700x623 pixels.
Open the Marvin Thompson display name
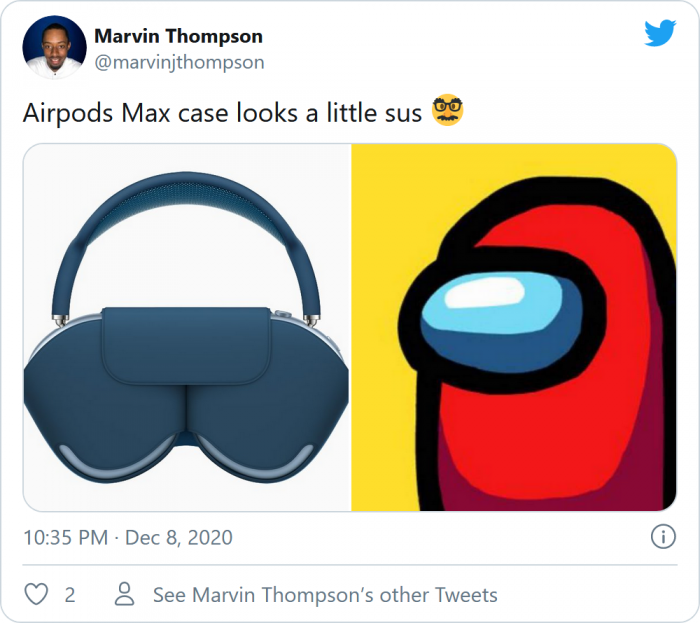click(179, 36)
